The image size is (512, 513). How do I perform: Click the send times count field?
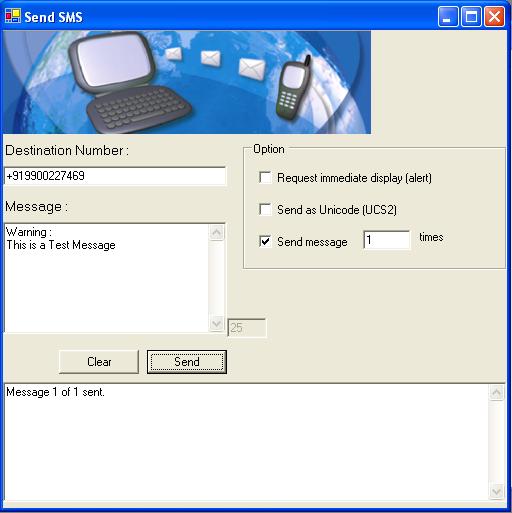click(387, 240)
